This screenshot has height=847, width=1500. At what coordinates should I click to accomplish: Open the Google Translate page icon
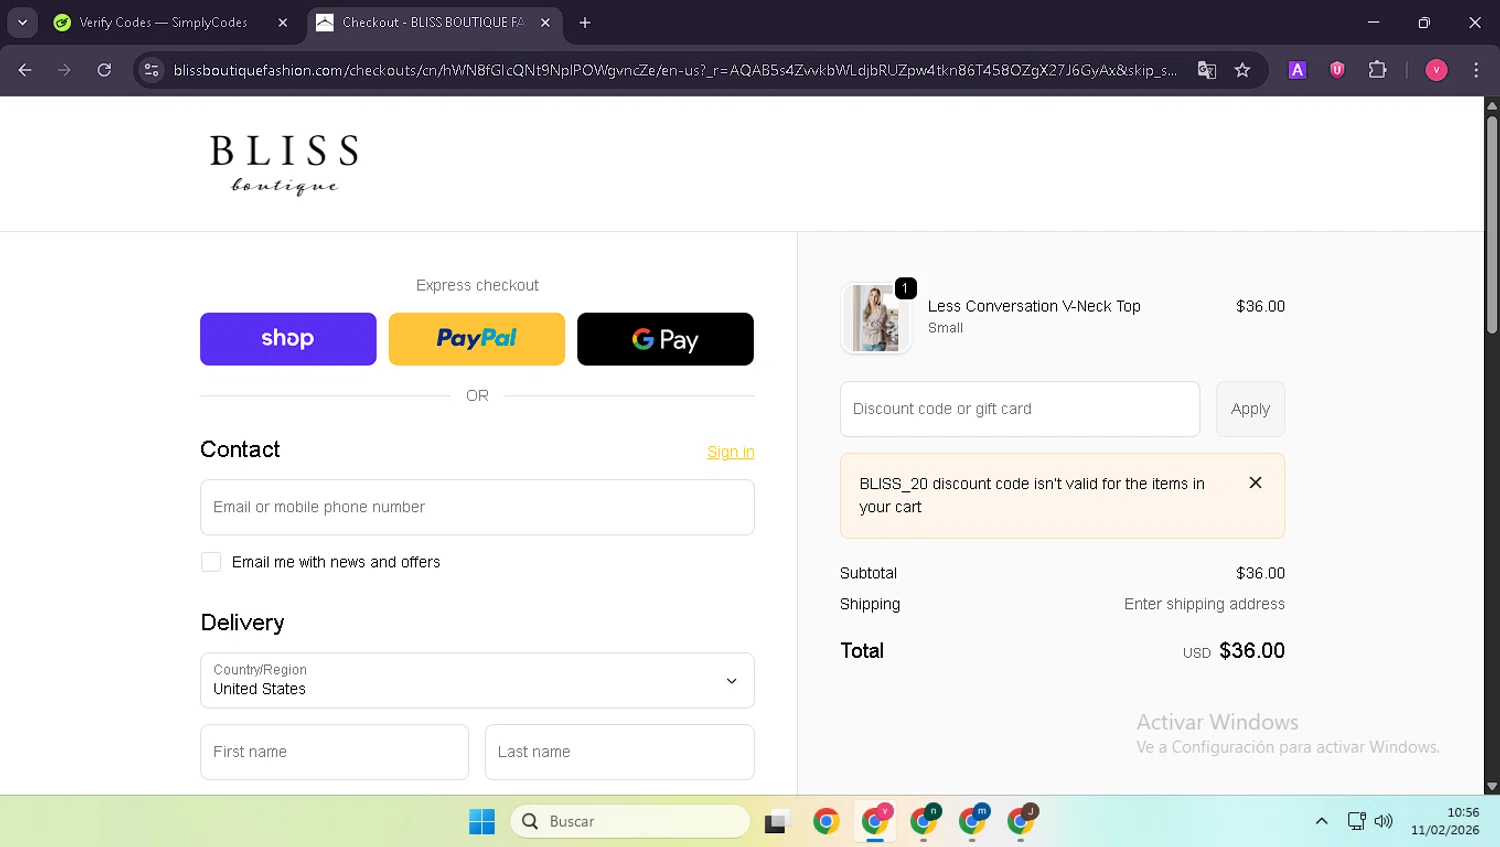[x=1207, y=70]
